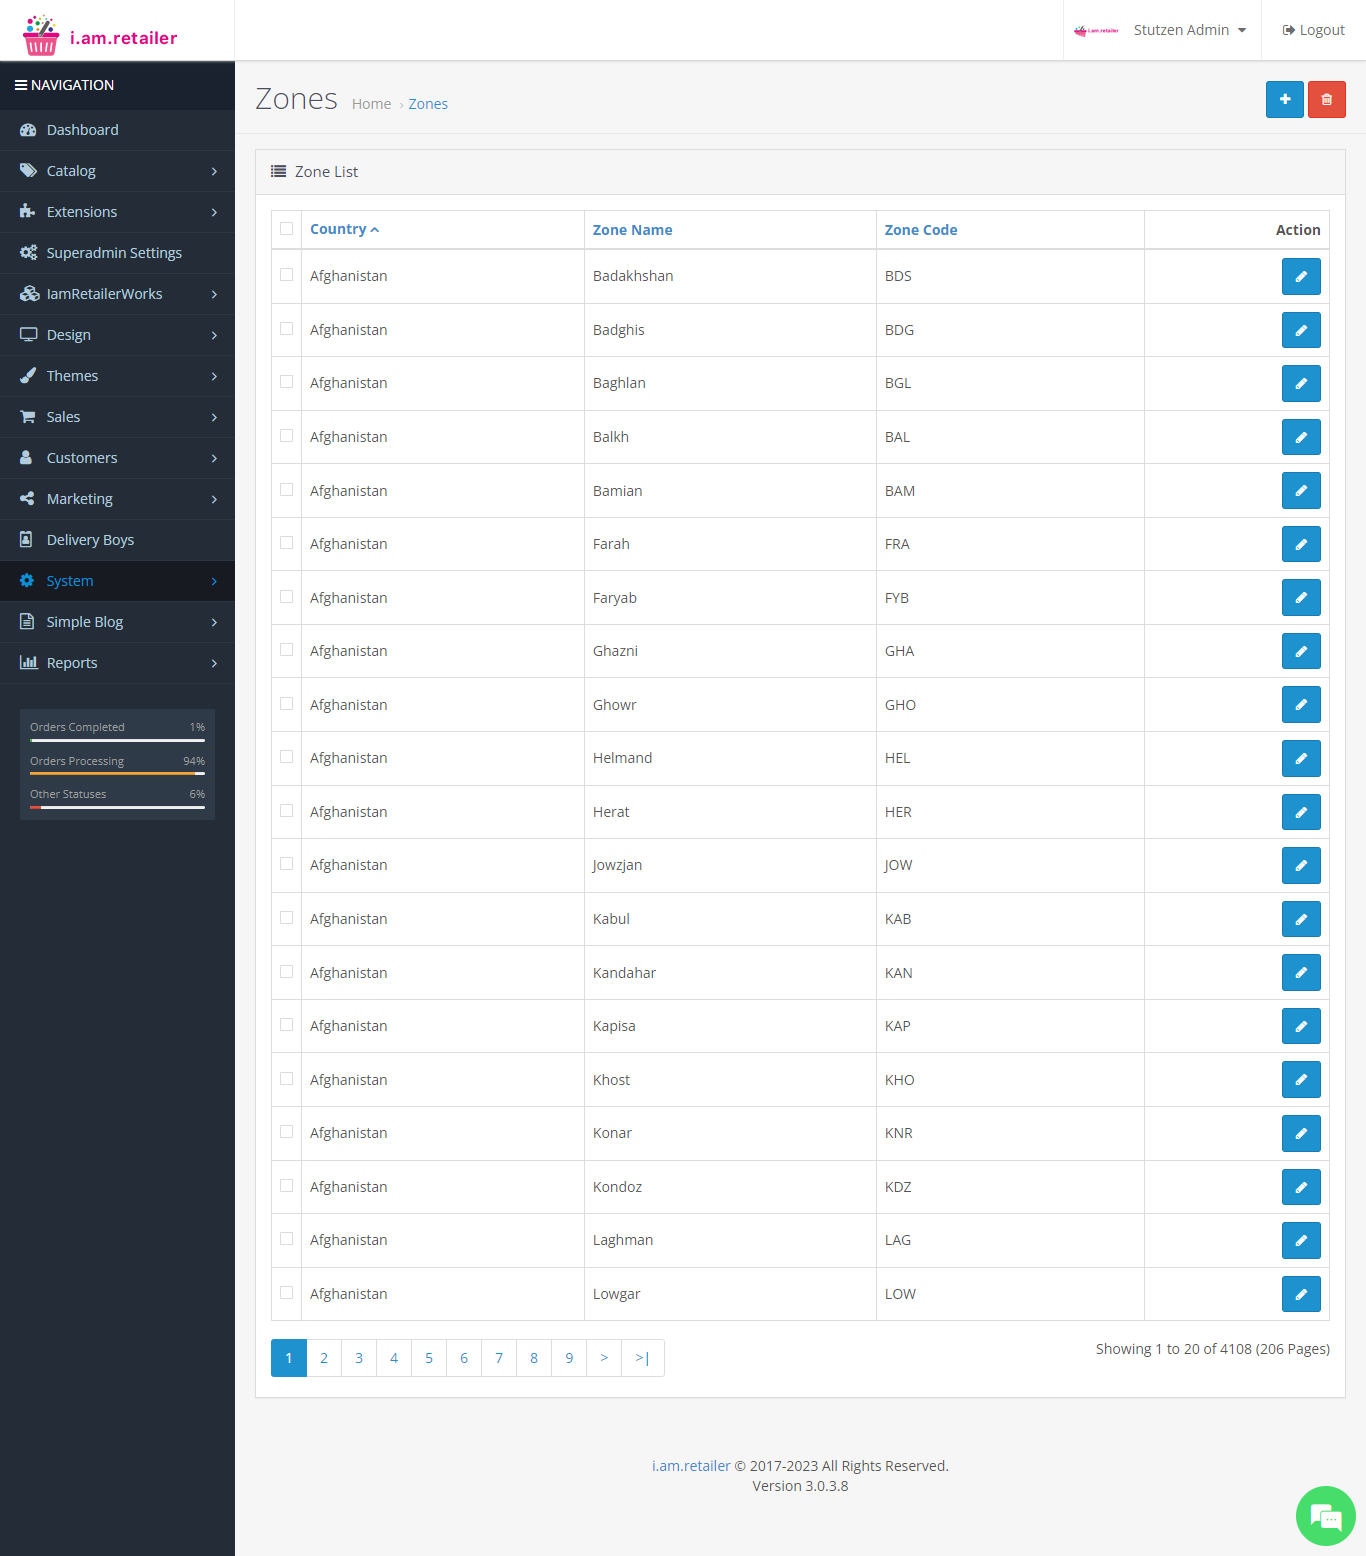This screenshot has width=1366, height=1556.
Task: Check the Kandahar row checkbox
Action: (x=287, y=971)
